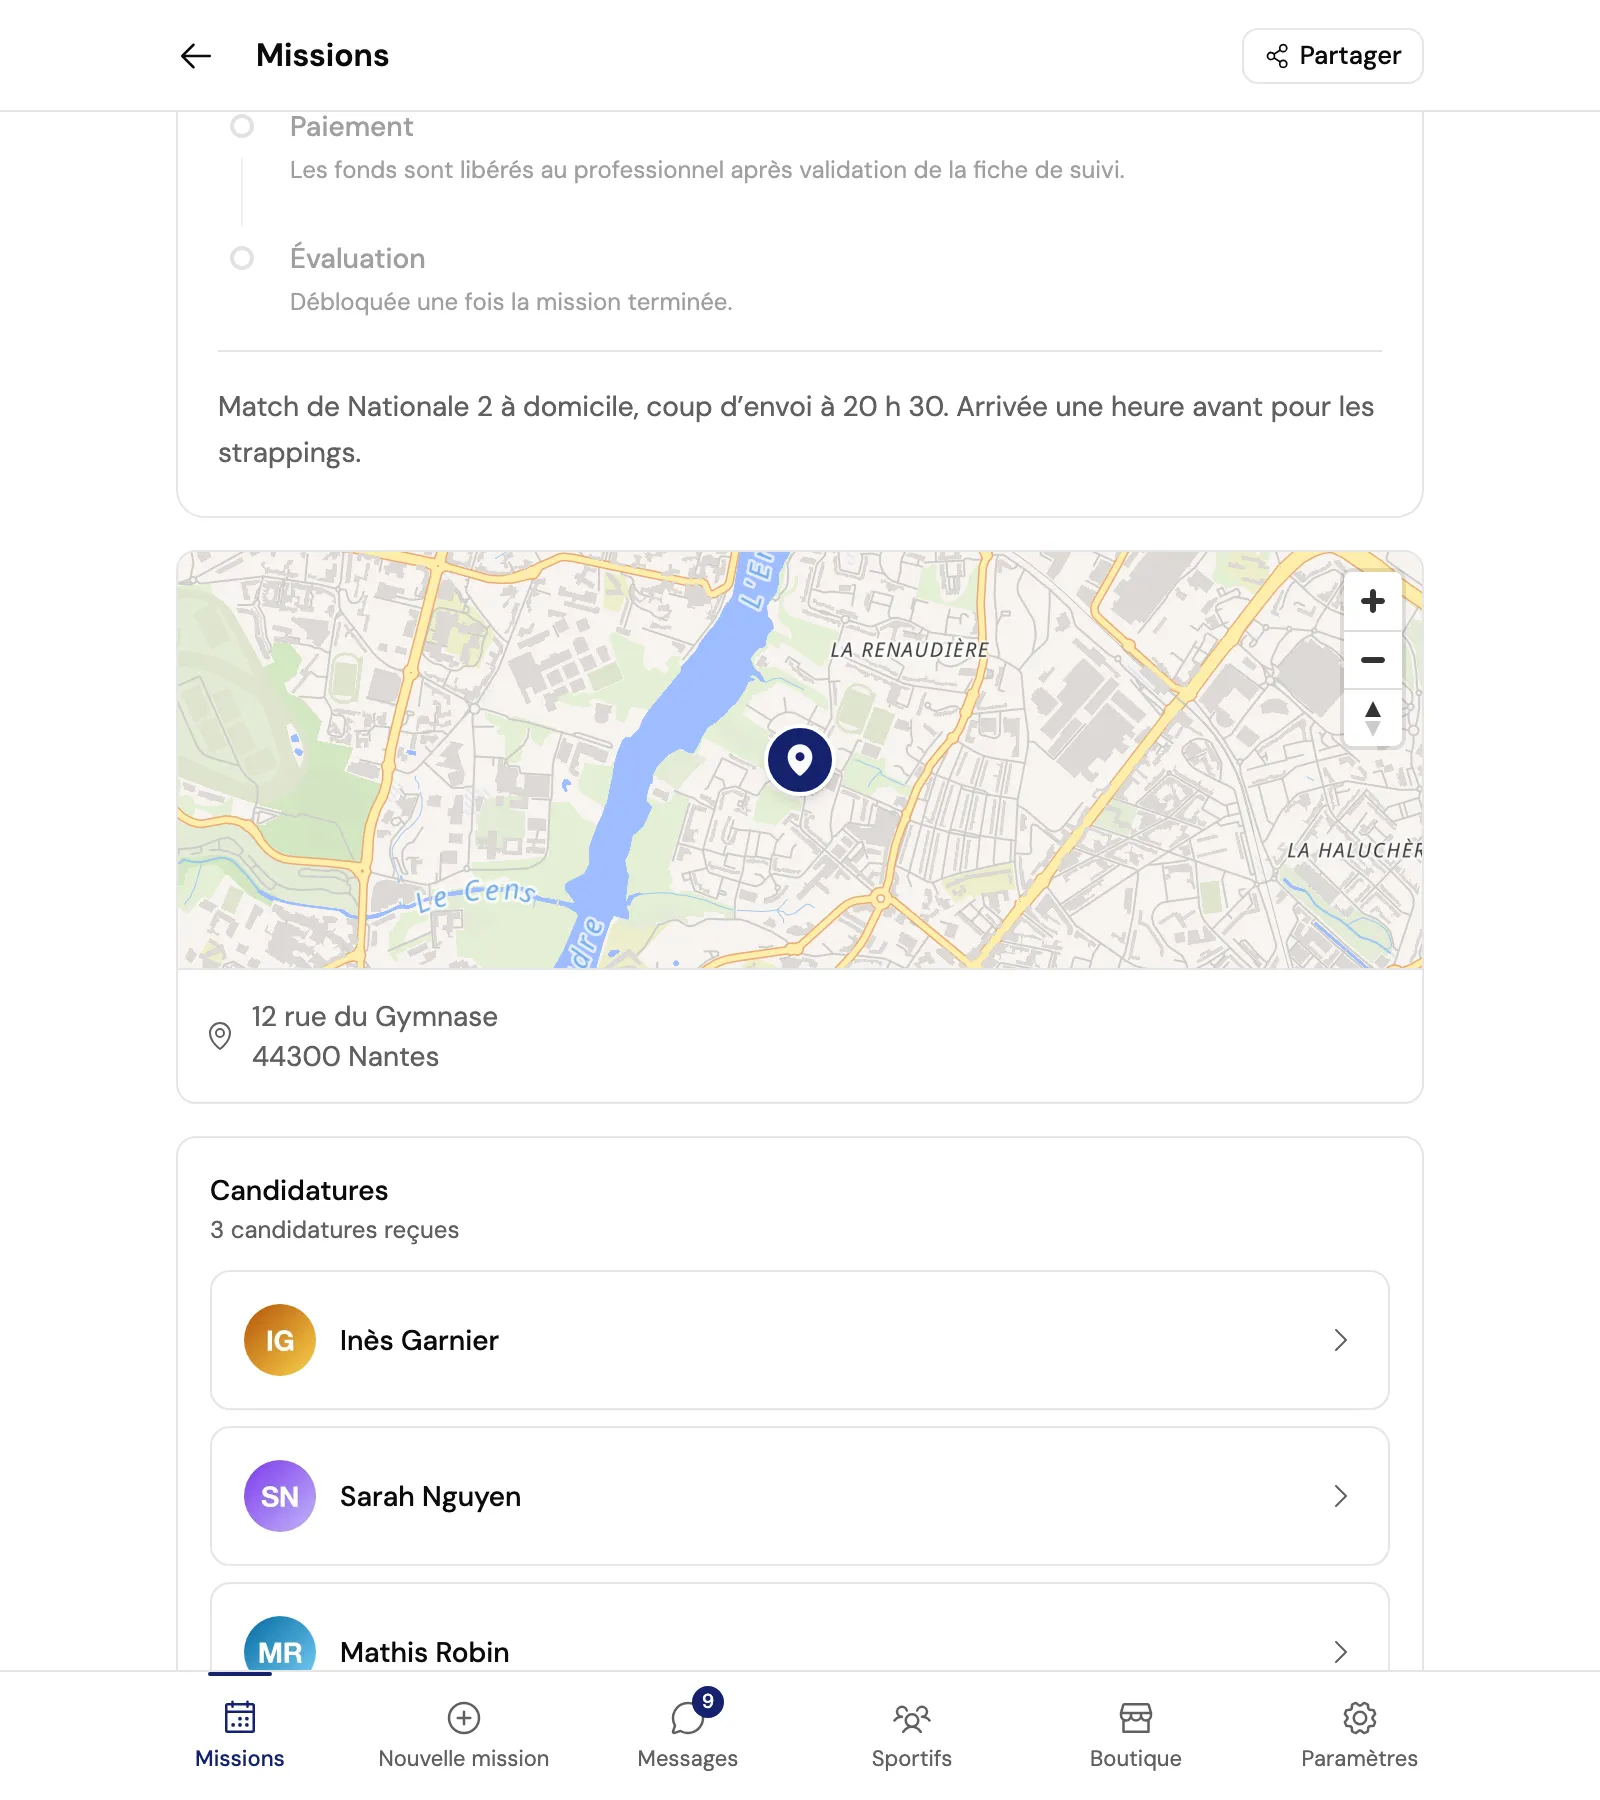Open the Missions tab
1600x1800 pixels.
click(240, 1736)
